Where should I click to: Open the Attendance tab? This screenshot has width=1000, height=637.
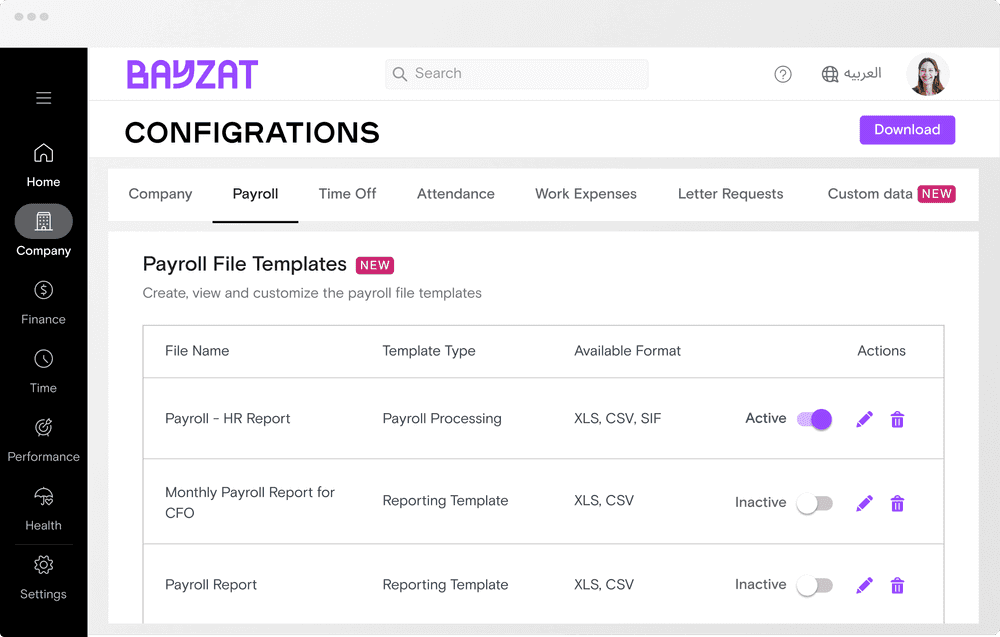456,194
